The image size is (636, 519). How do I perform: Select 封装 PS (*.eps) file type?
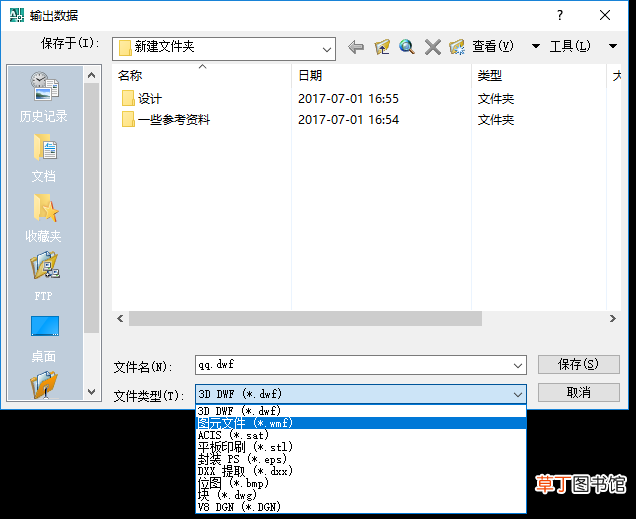(x=361, y=459)
